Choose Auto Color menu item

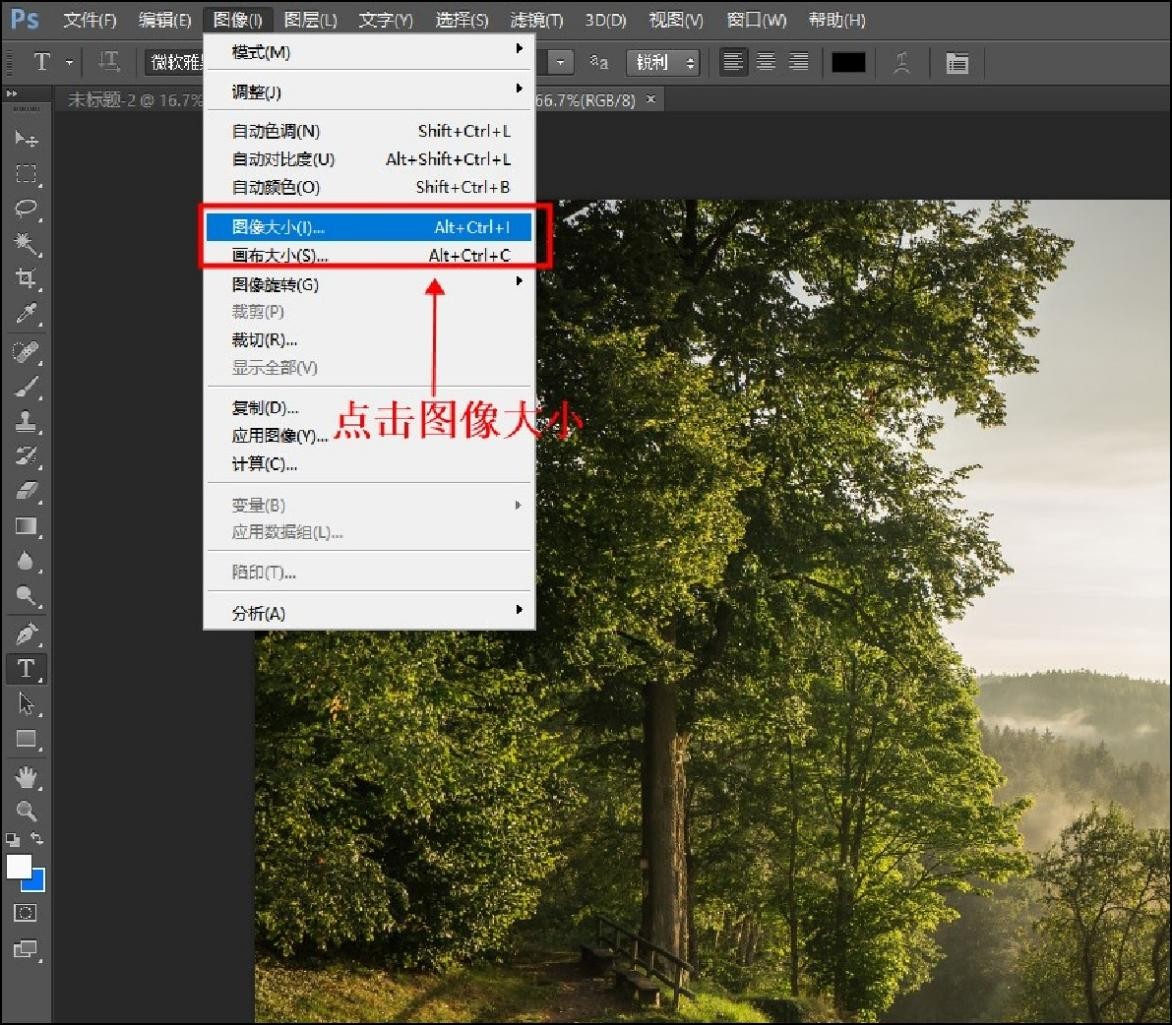tap(369, 188)
